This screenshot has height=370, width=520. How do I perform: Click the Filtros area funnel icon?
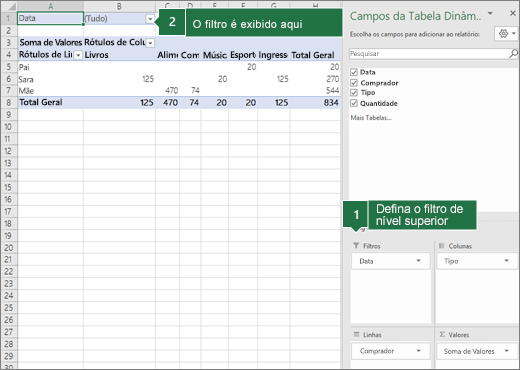click(x=356, y=246)
